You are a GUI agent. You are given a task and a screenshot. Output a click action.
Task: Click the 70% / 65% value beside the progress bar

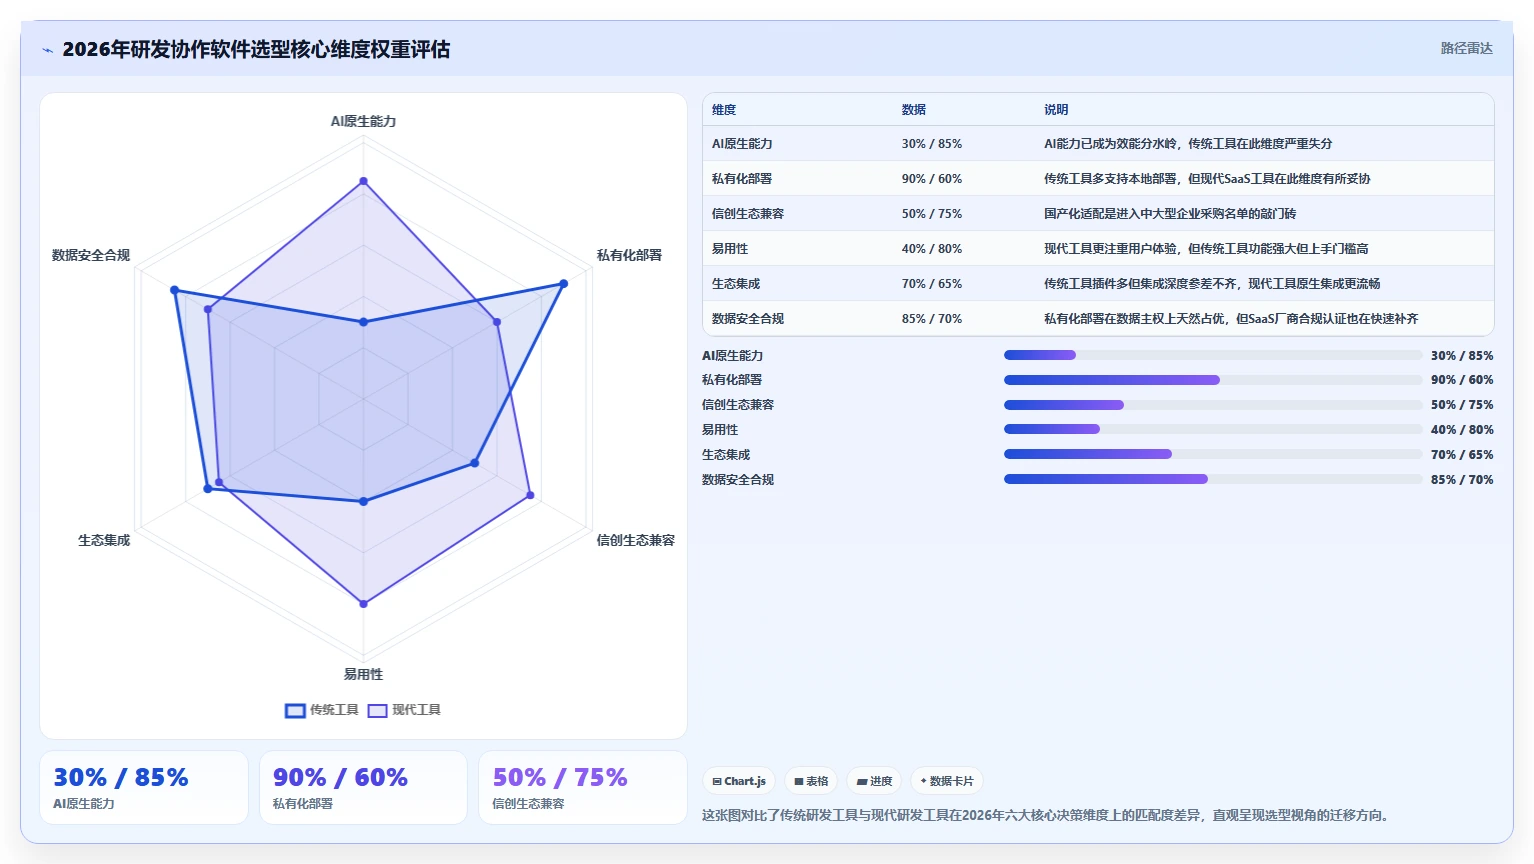(x=1462, y=455)
